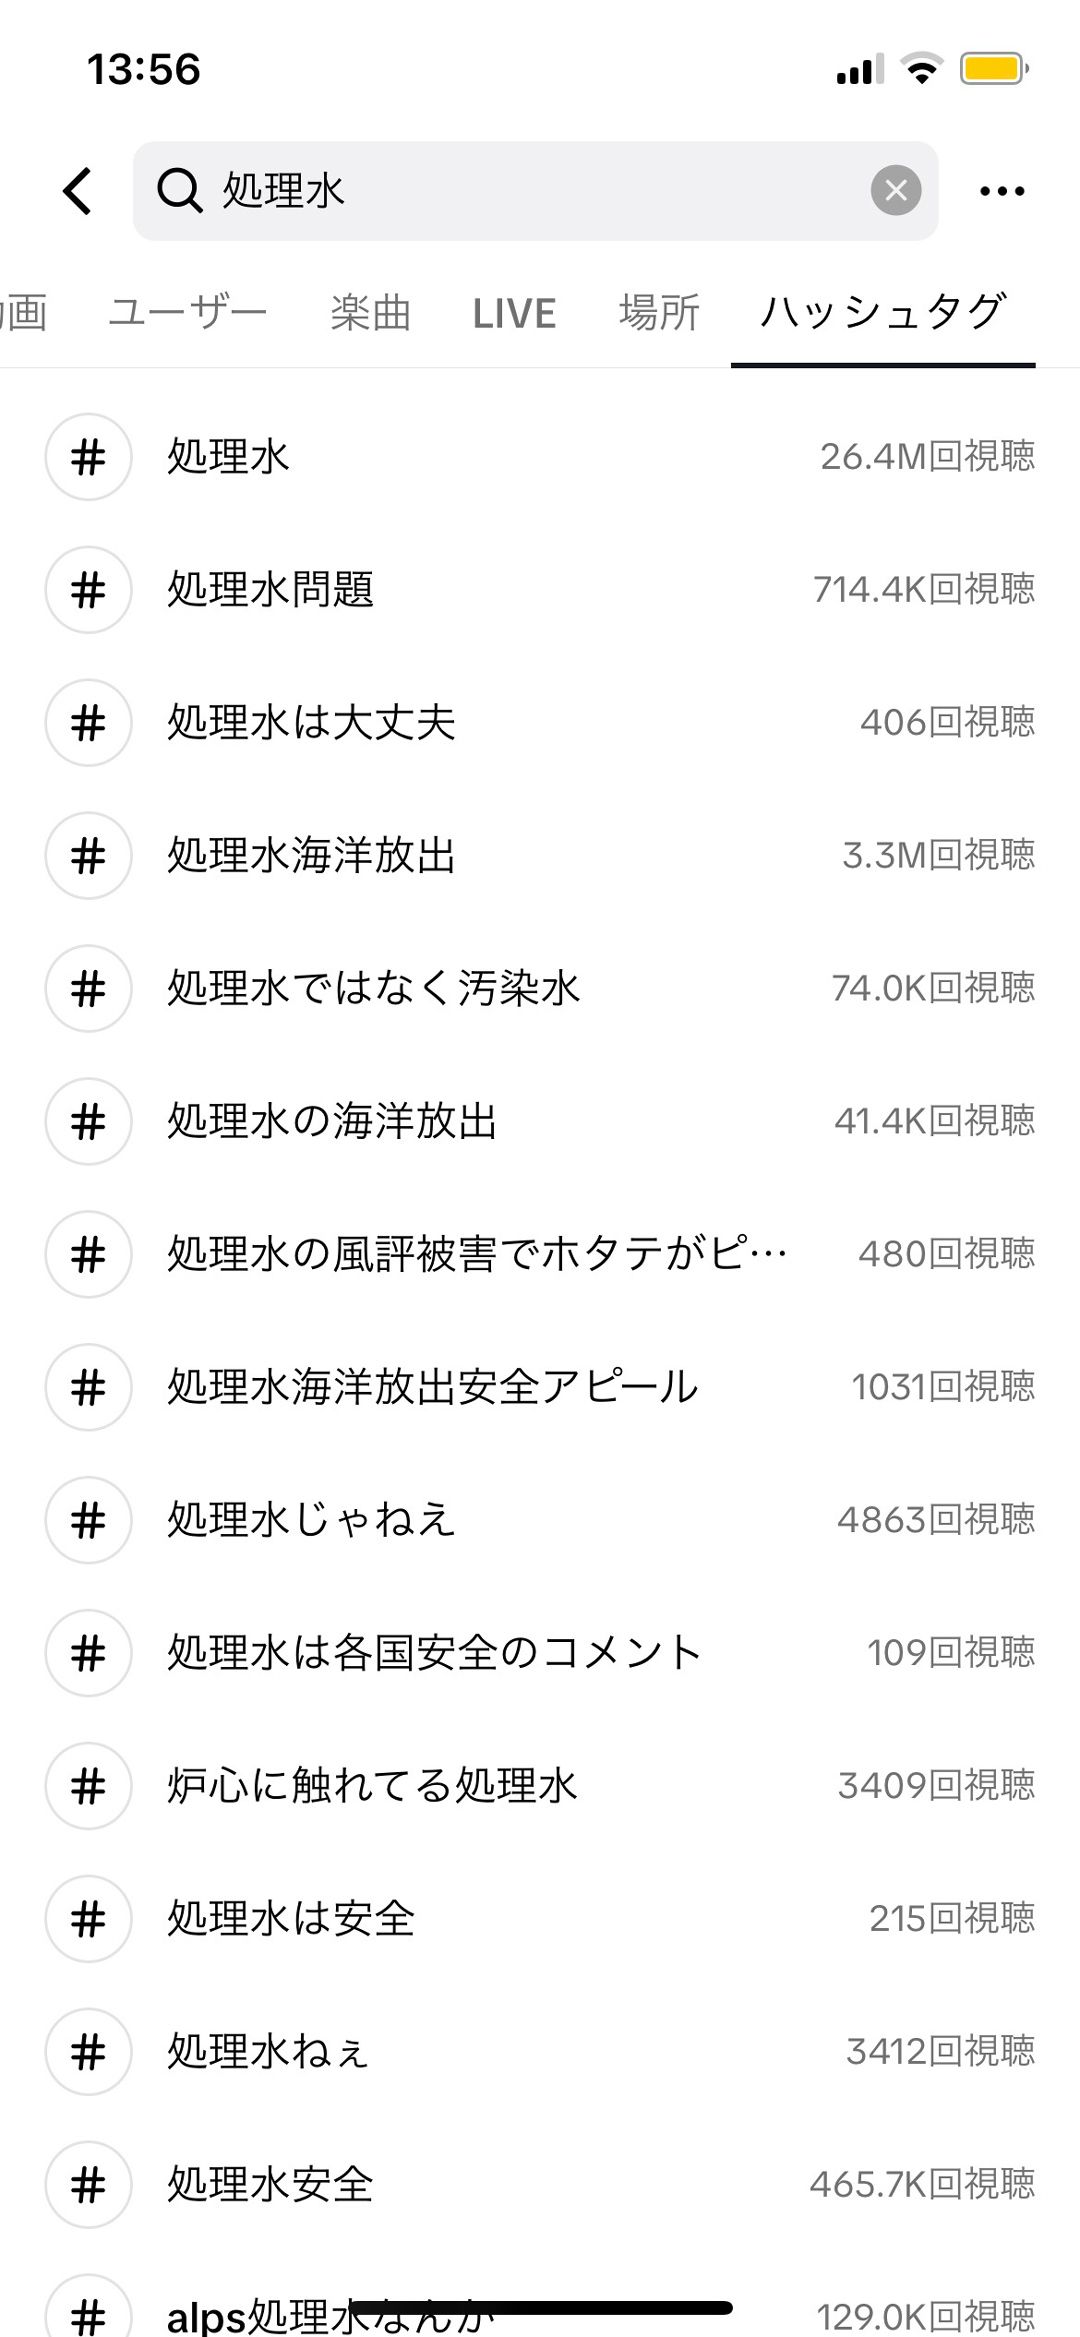Switch to the 楽曲 tab
This screenshot has height=2337, width=1080.
point(370,313)
